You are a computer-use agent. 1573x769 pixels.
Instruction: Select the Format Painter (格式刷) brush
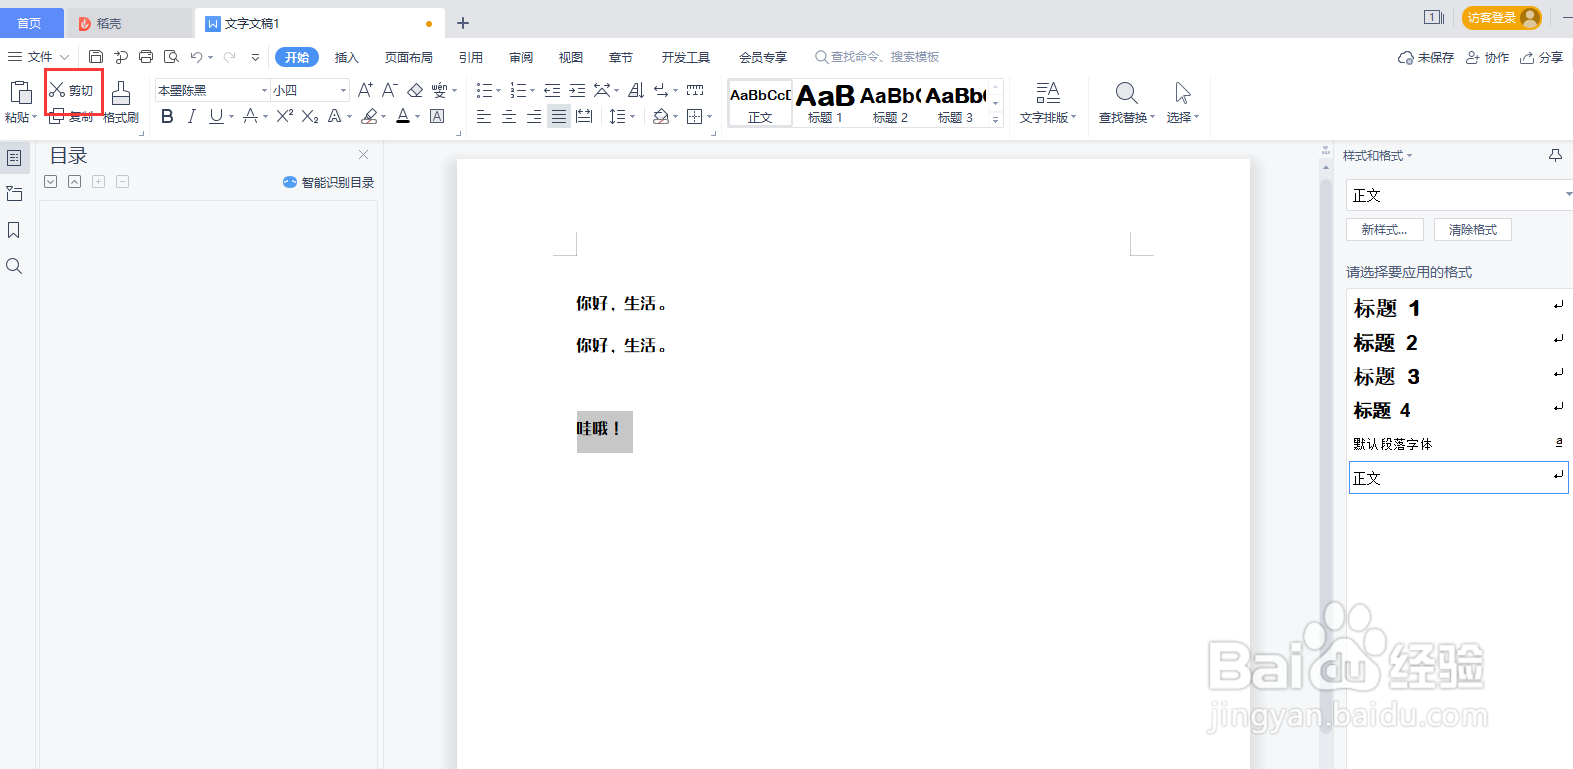click(x=121, y=102)
